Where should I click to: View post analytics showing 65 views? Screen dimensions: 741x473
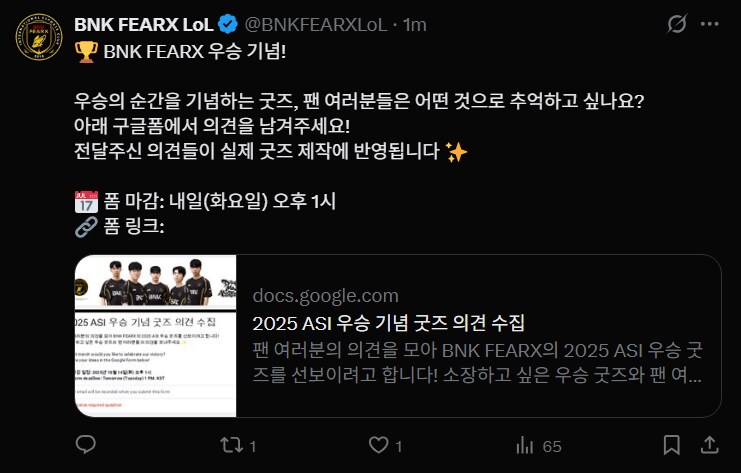pos(539,446)
